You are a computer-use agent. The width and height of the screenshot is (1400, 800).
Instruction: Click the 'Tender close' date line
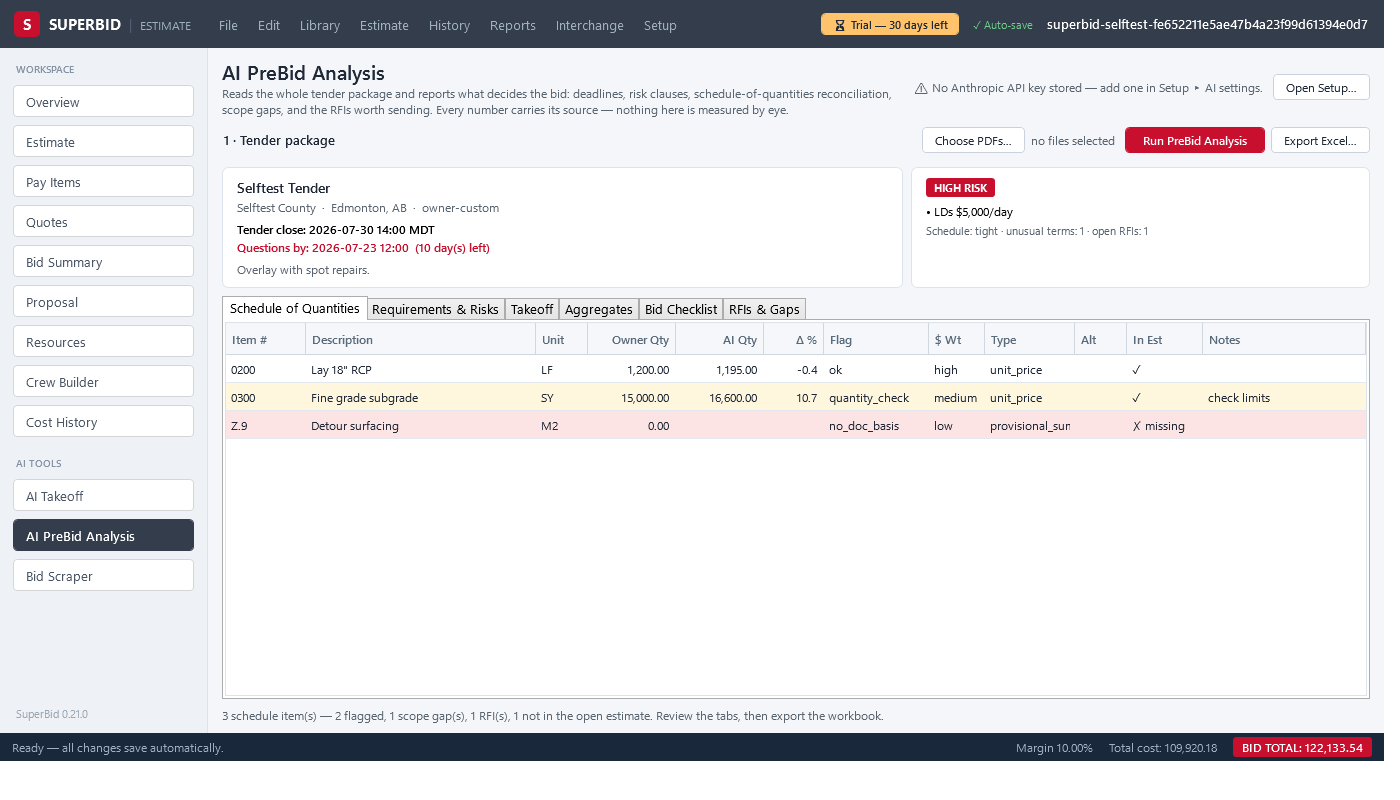[336, 230]
